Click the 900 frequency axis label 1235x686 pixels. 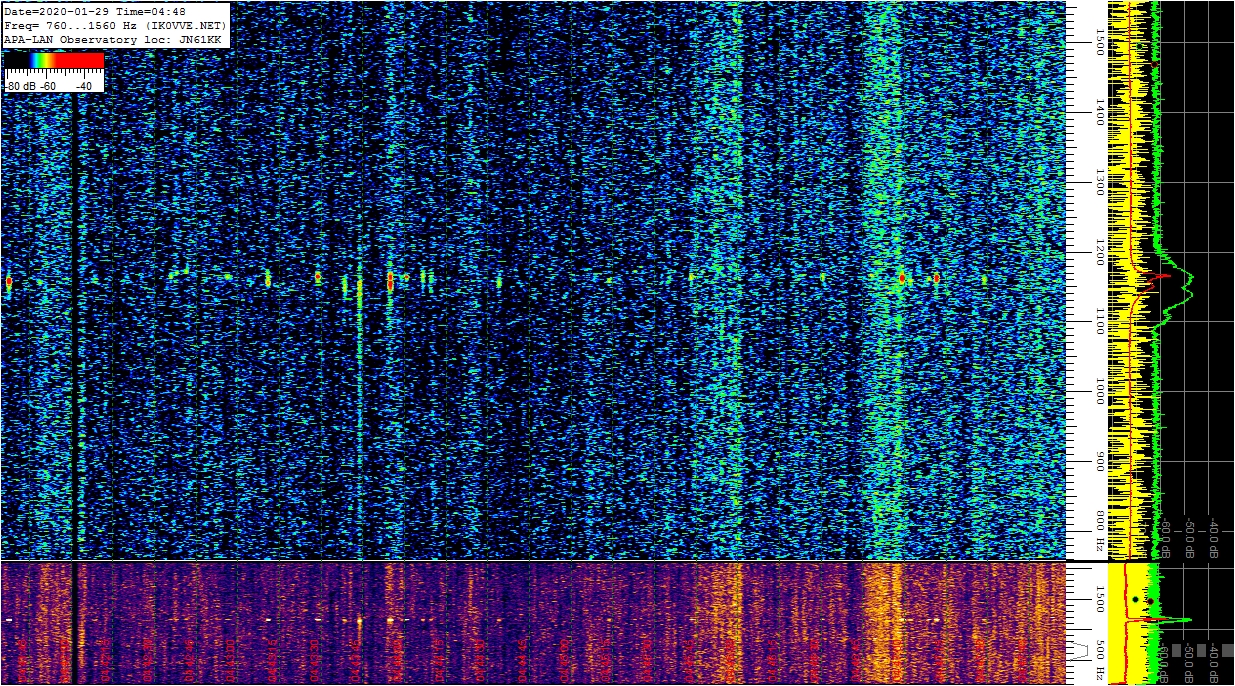[1100, 461]
